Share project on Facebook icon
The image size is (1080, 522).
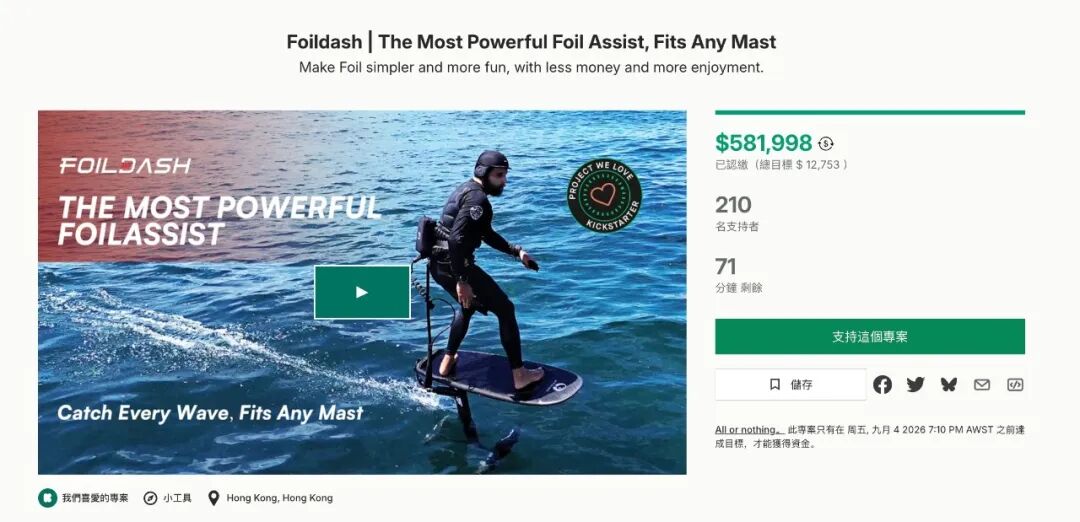(882, 385)
